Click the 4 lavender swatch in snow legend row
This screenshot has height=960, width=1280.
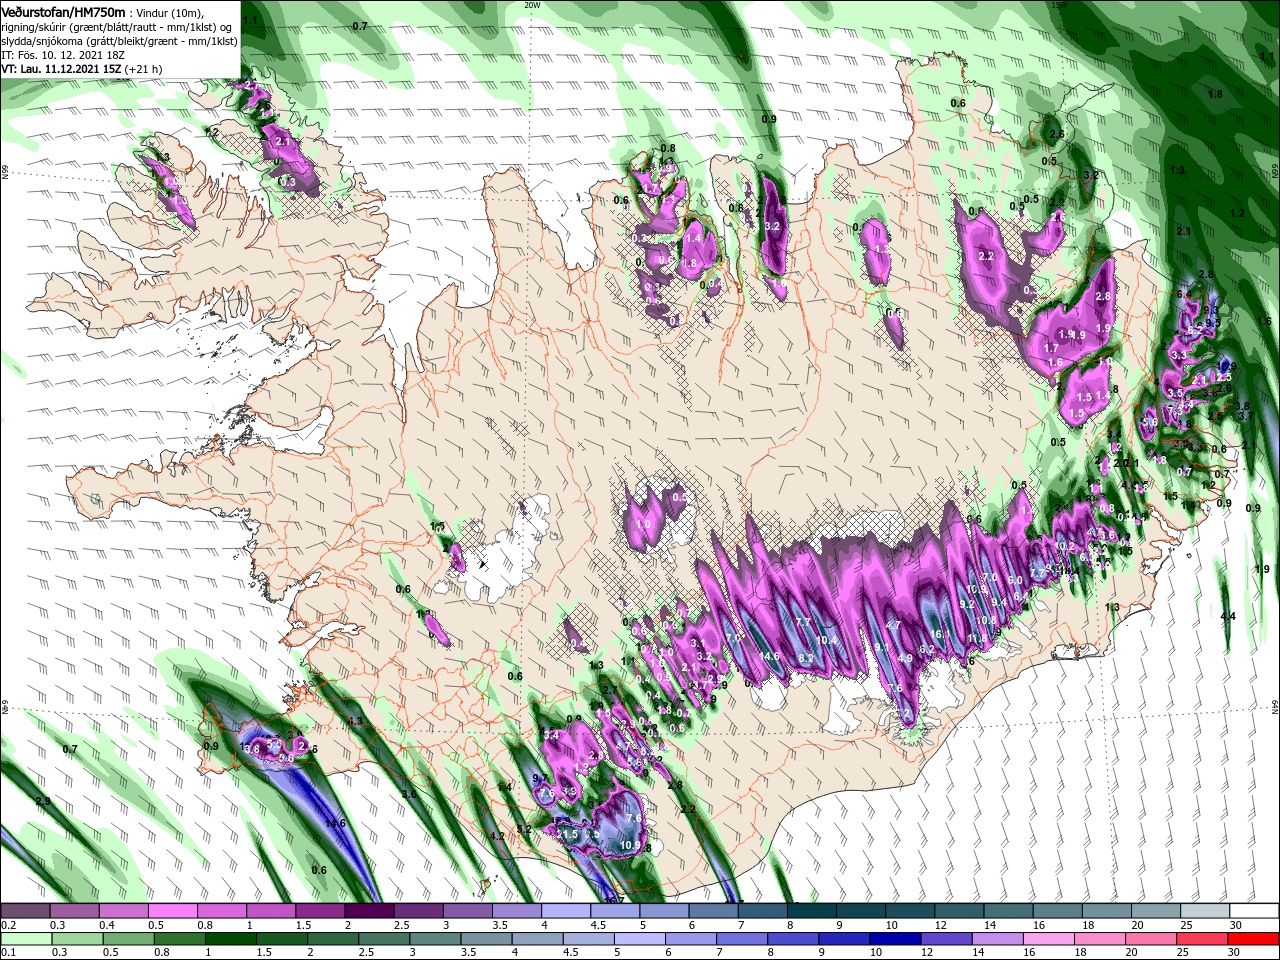tap(565, 911)
